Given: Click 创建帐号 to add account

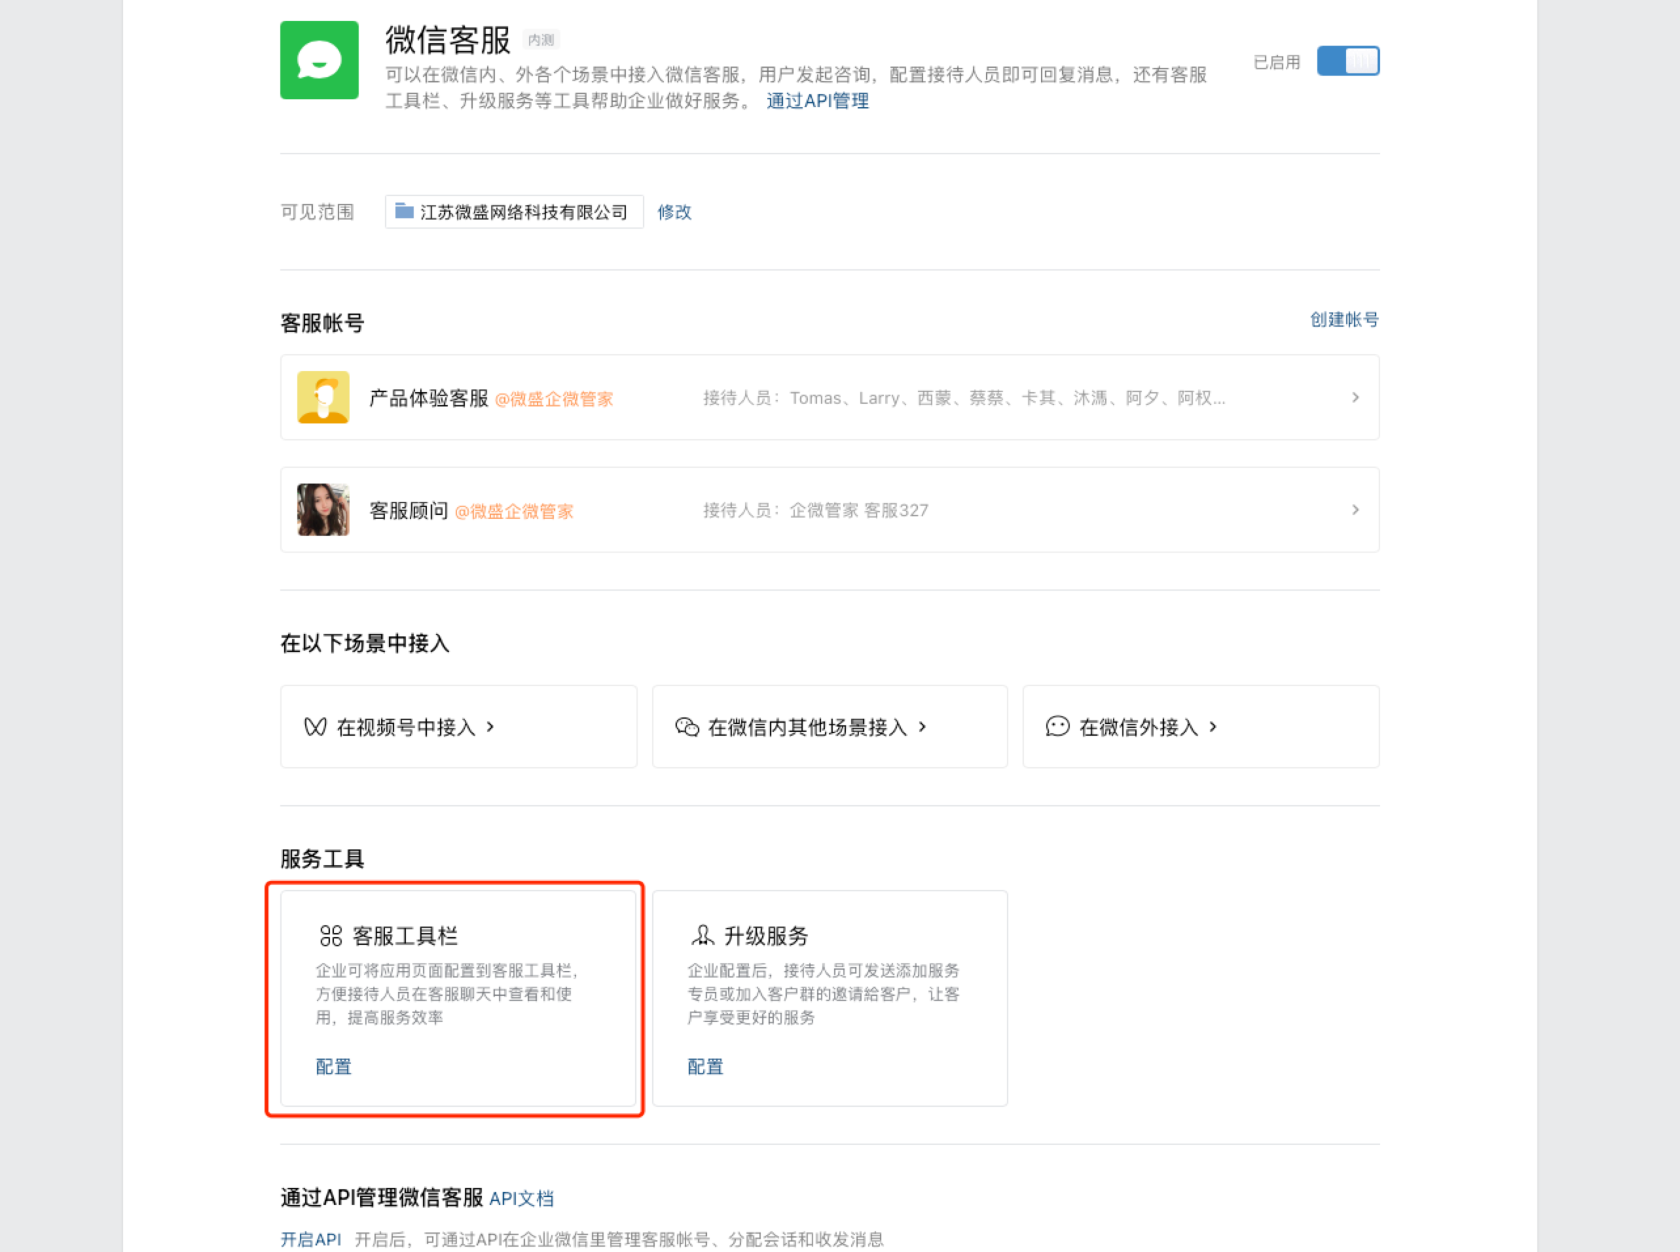Looking at the screenshot, I should point(1344,320).
